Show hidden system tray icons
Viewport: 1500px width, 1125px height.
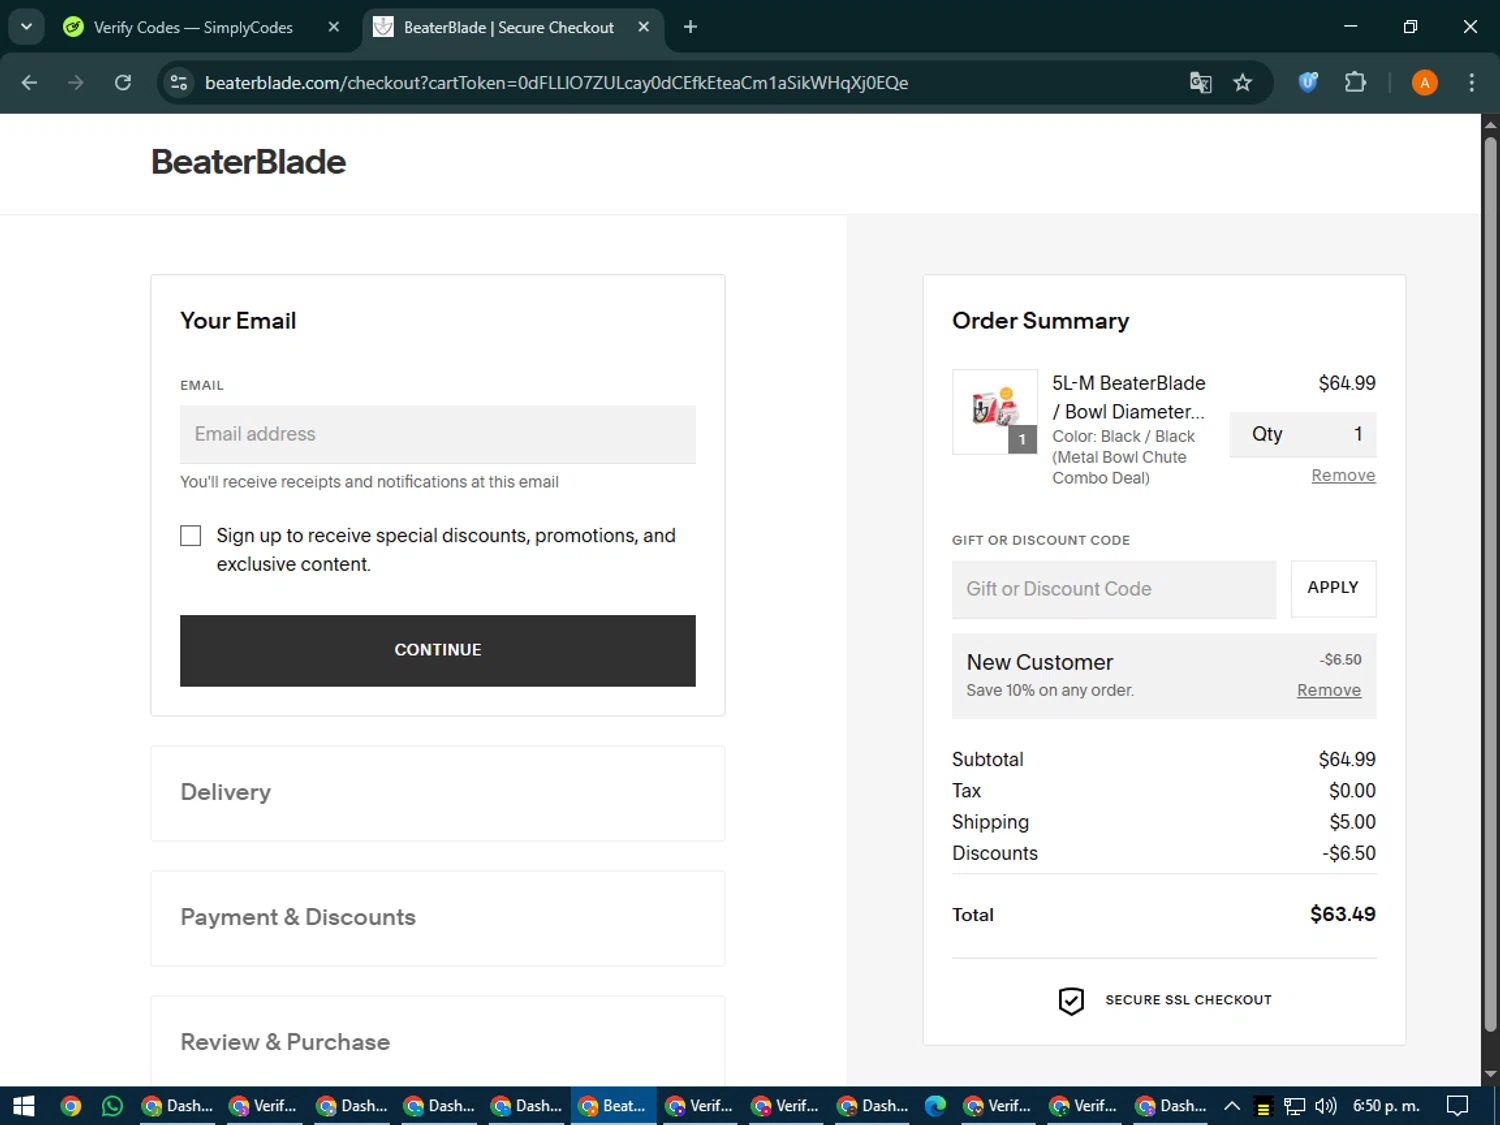coord(1232,1106)
